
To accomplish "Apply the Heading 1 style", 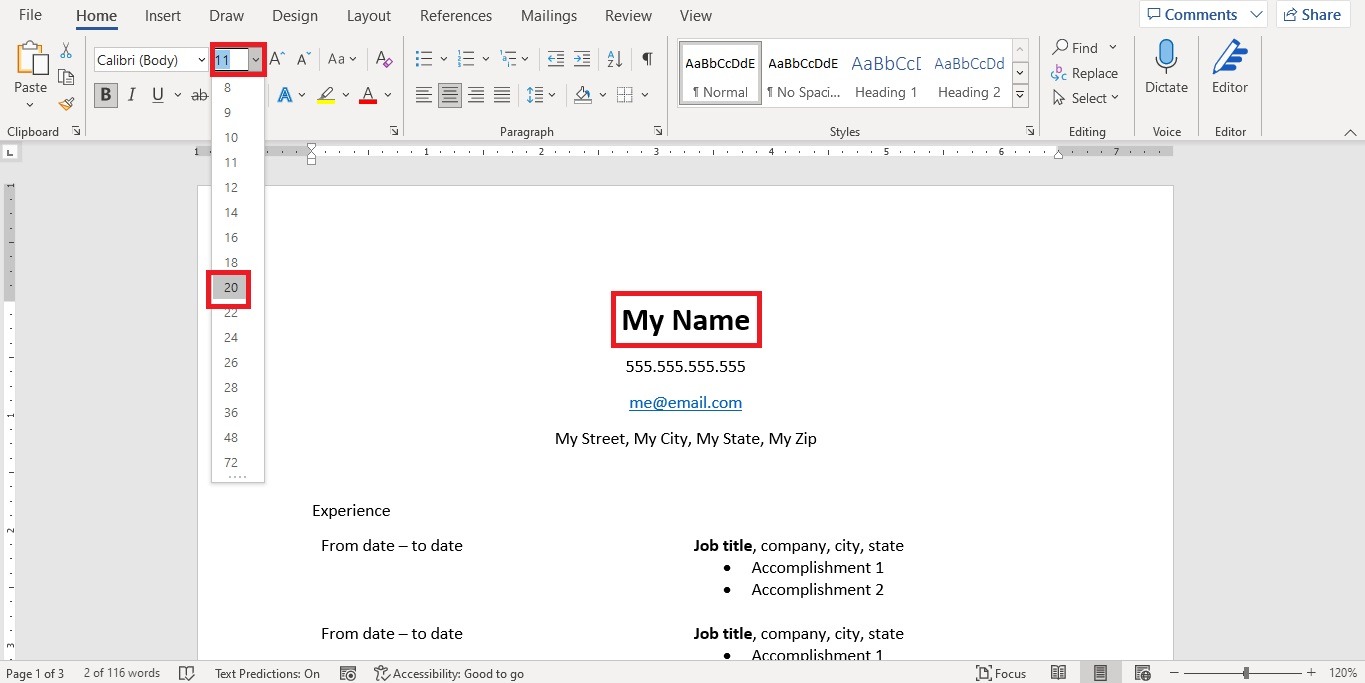I will tap(886, 74).
